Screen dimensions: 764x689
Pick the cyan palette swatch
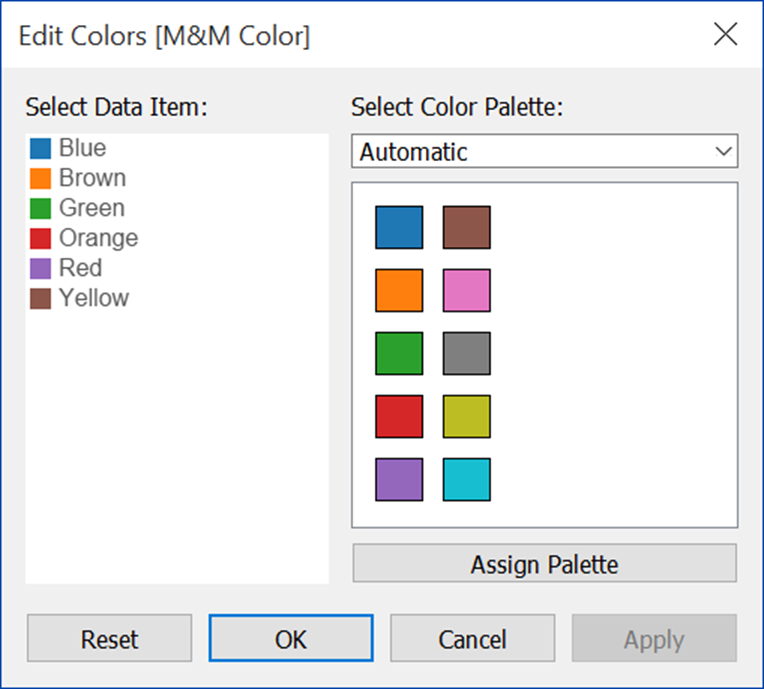467,479
